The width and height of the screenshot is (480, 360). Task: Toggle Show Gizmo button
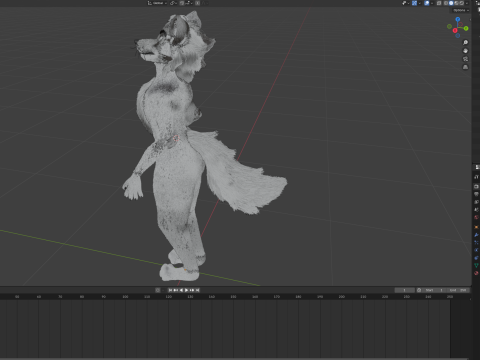pyautogui.click(x=414, y=3)
